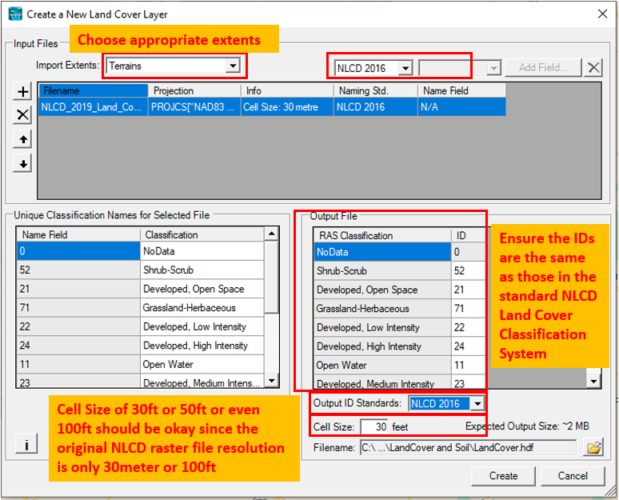This screenshot has height=500, width=619.
Task: Select the NLCD_2019_Land_Co file row
Action: click(x=92, y=105)
